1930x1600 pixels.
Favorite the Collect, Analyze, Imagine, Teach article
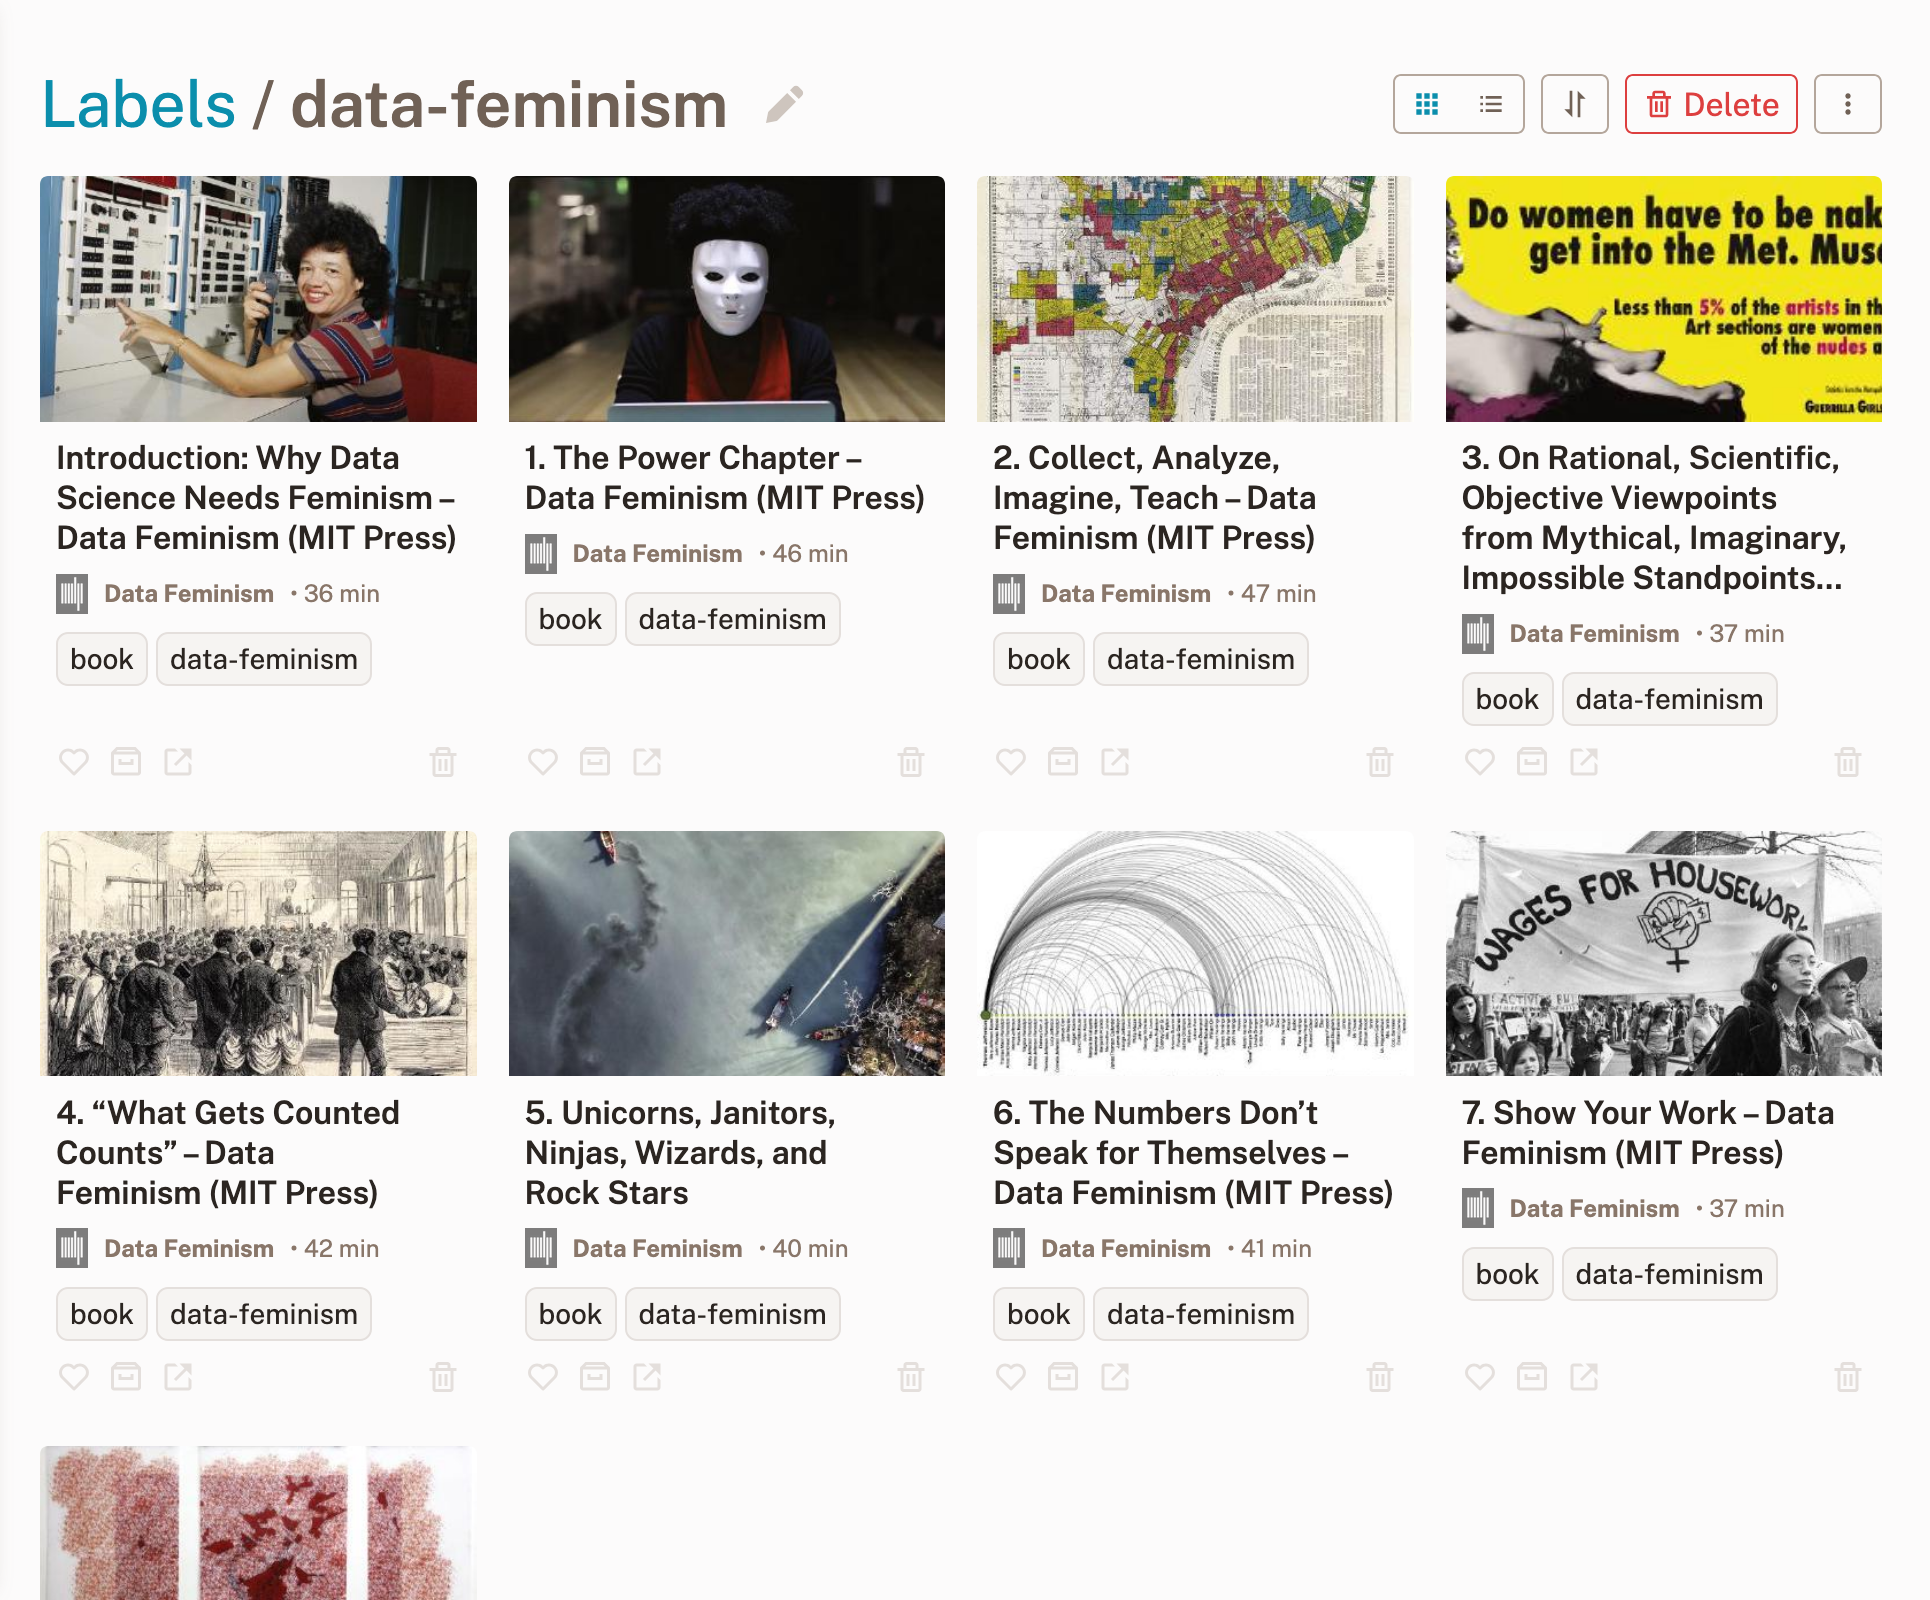(x=1011, y=762)
